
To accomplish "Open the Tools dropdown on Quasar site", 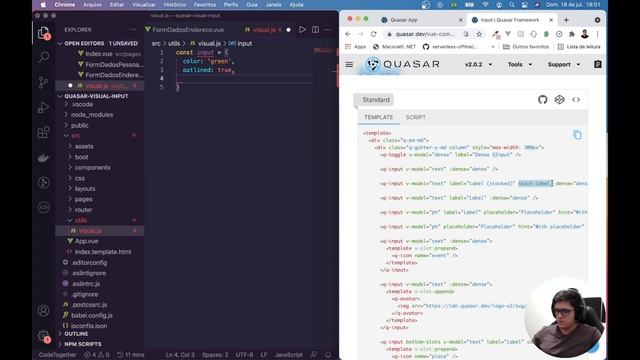I will [x=520, y=64].
